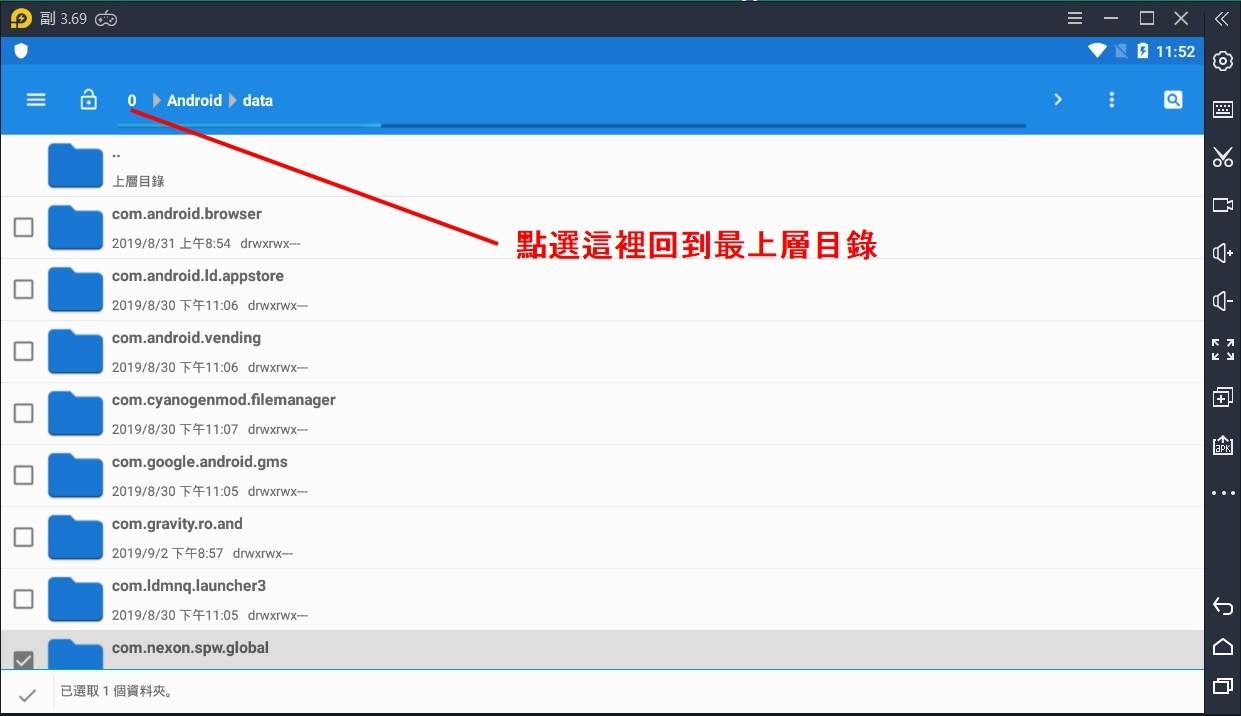Tap the selection checkmark in bottom bar
Image resolution: width=1241 pixels, height=716 pixels.
[28, 694]
